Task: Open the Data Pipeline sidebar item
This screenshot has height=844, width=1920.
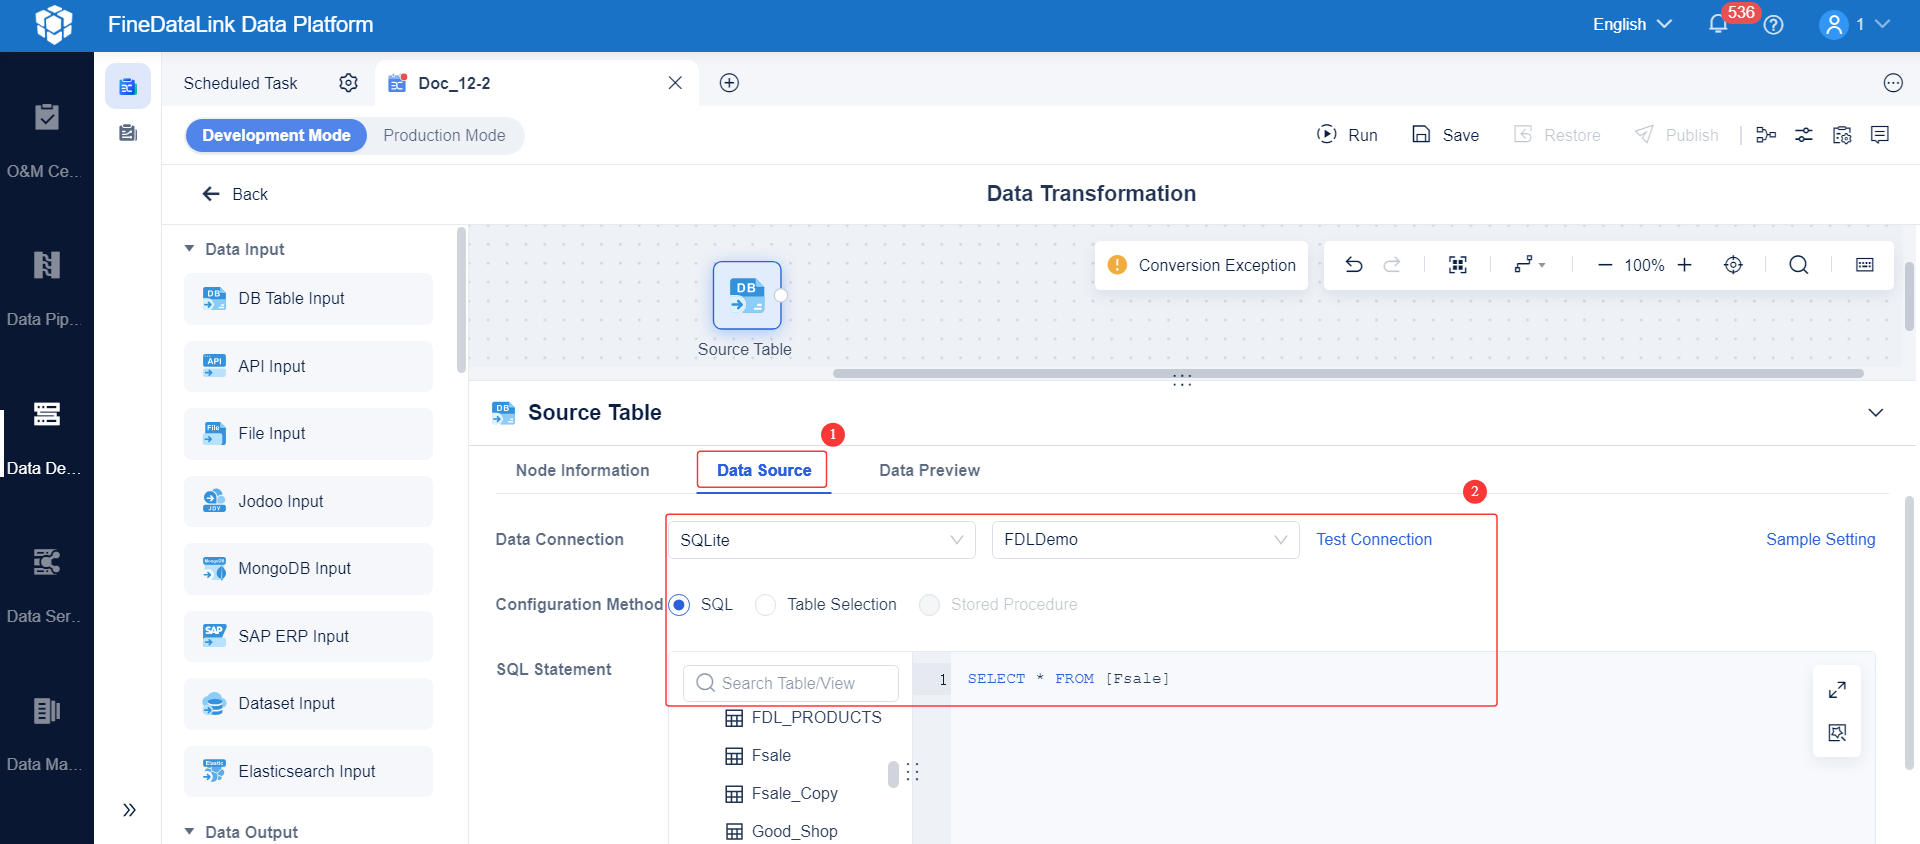Action: 47,289
